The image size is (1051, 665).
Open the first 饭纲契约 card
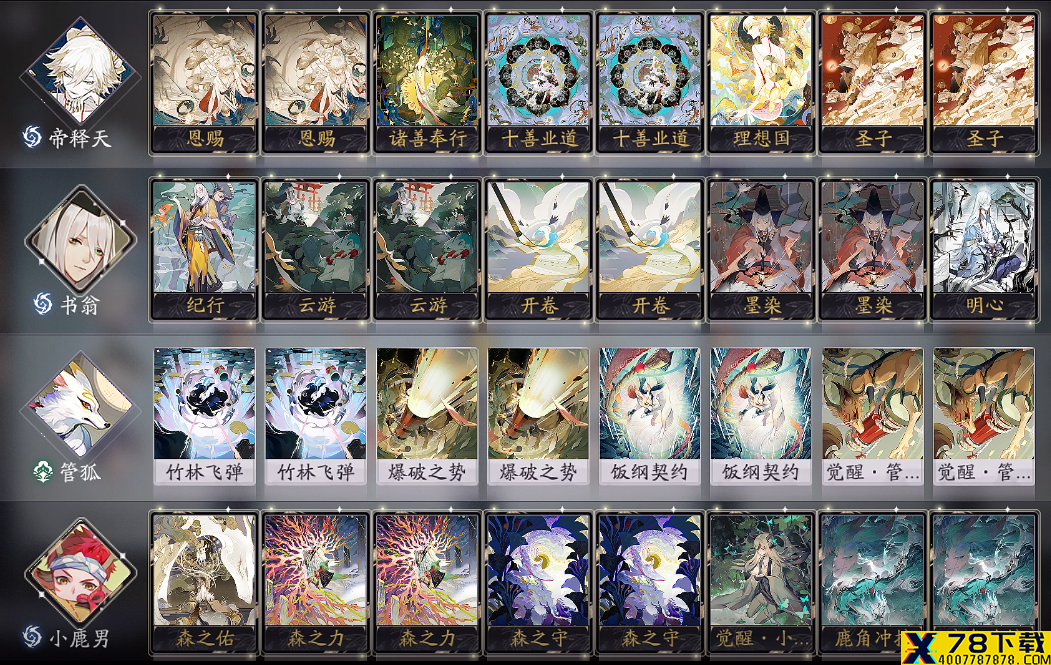click(x=650, y=416)
